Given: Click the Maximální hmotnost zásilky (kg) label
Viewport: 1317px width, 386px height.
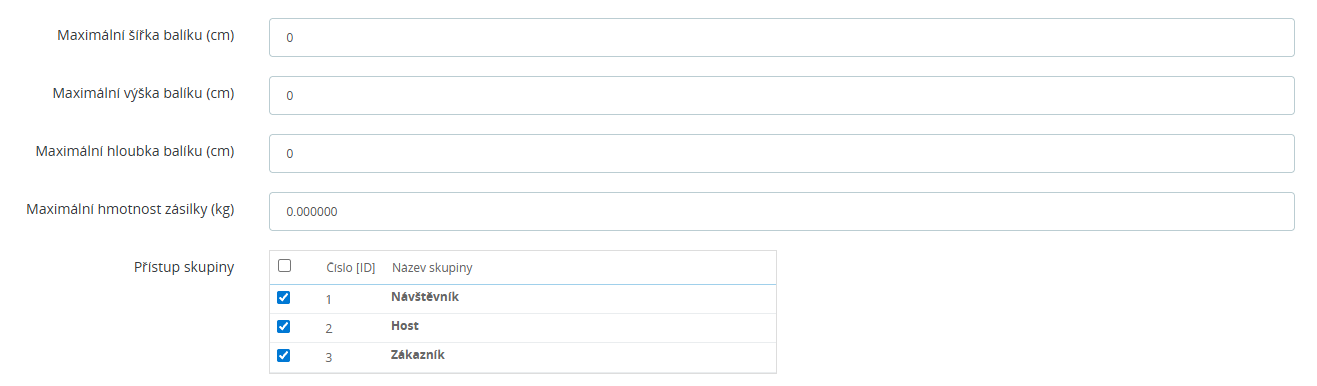Looking at the screenshot, I should click(x=130, y=210).
